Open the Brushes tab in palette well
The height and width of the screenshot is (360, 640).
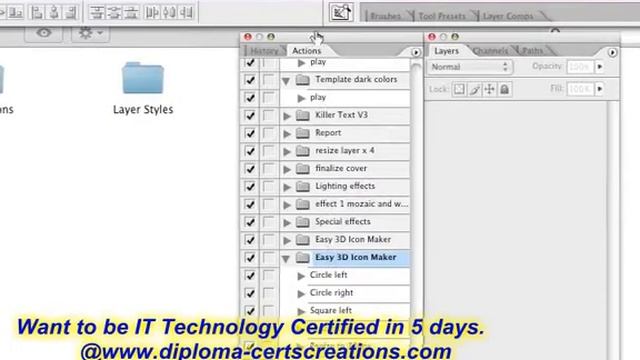[x=386, y=16]
